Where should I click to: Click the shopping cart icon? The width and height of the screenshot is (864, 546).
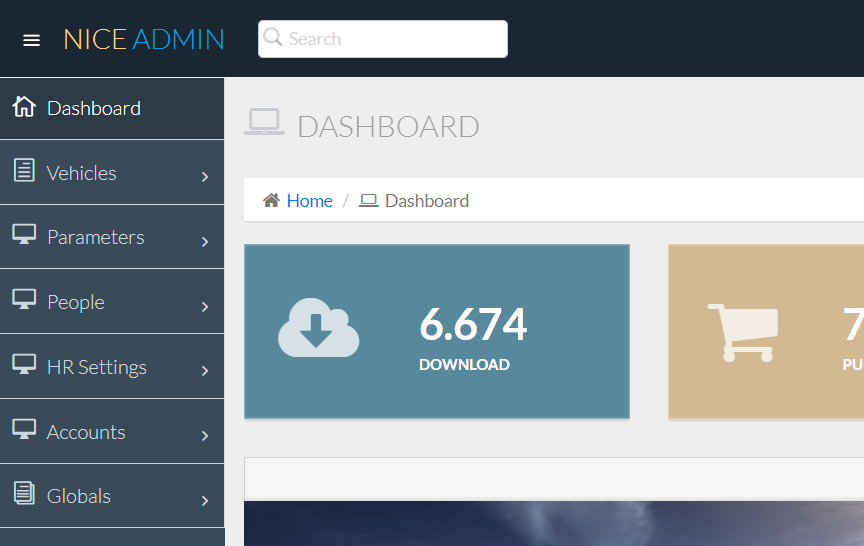(743, 333)
